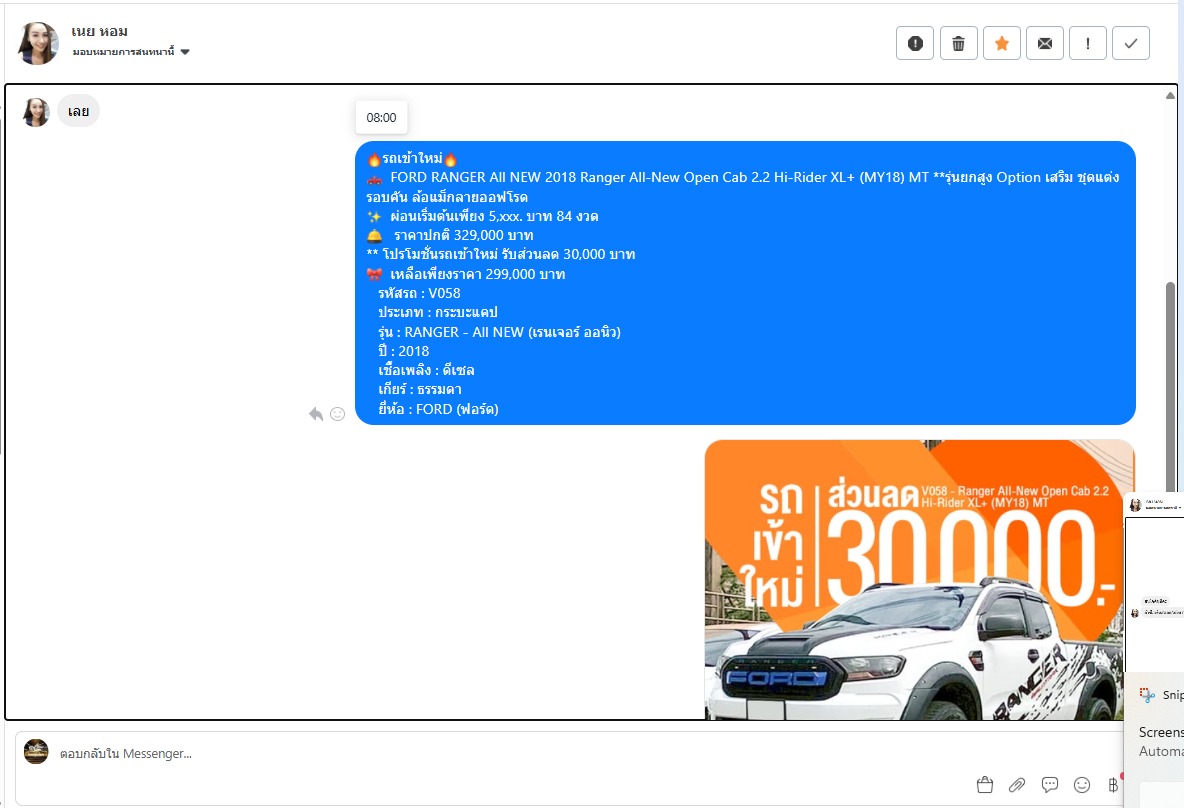Open the baht payment icon
The height and width of the screenshot is (808, 1184).
[1113, 785]
